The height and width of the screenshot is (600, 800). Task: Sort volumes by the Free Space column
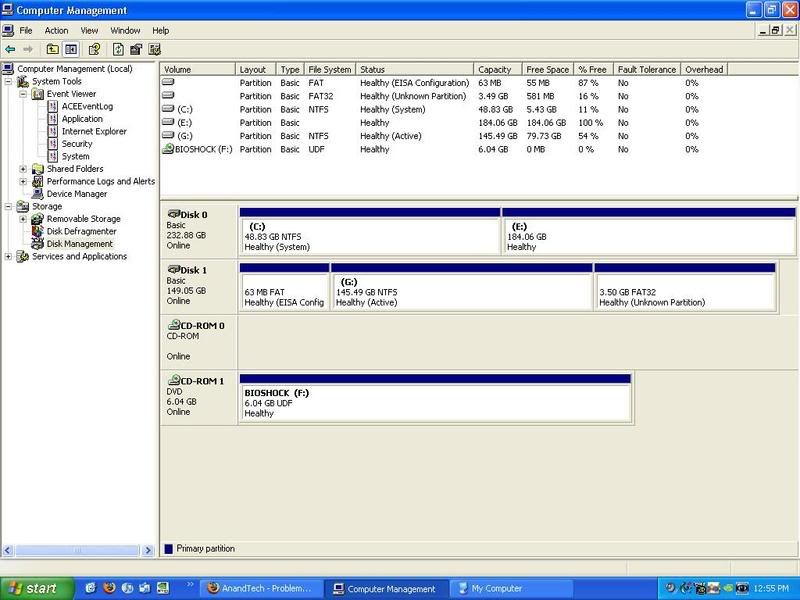point(548,70)
